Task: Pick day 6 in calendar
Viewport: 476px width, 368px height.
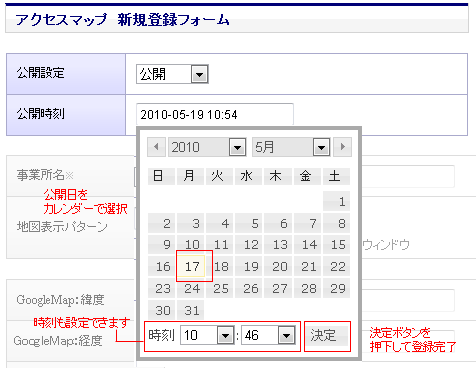Action: (x=278, y=223)
